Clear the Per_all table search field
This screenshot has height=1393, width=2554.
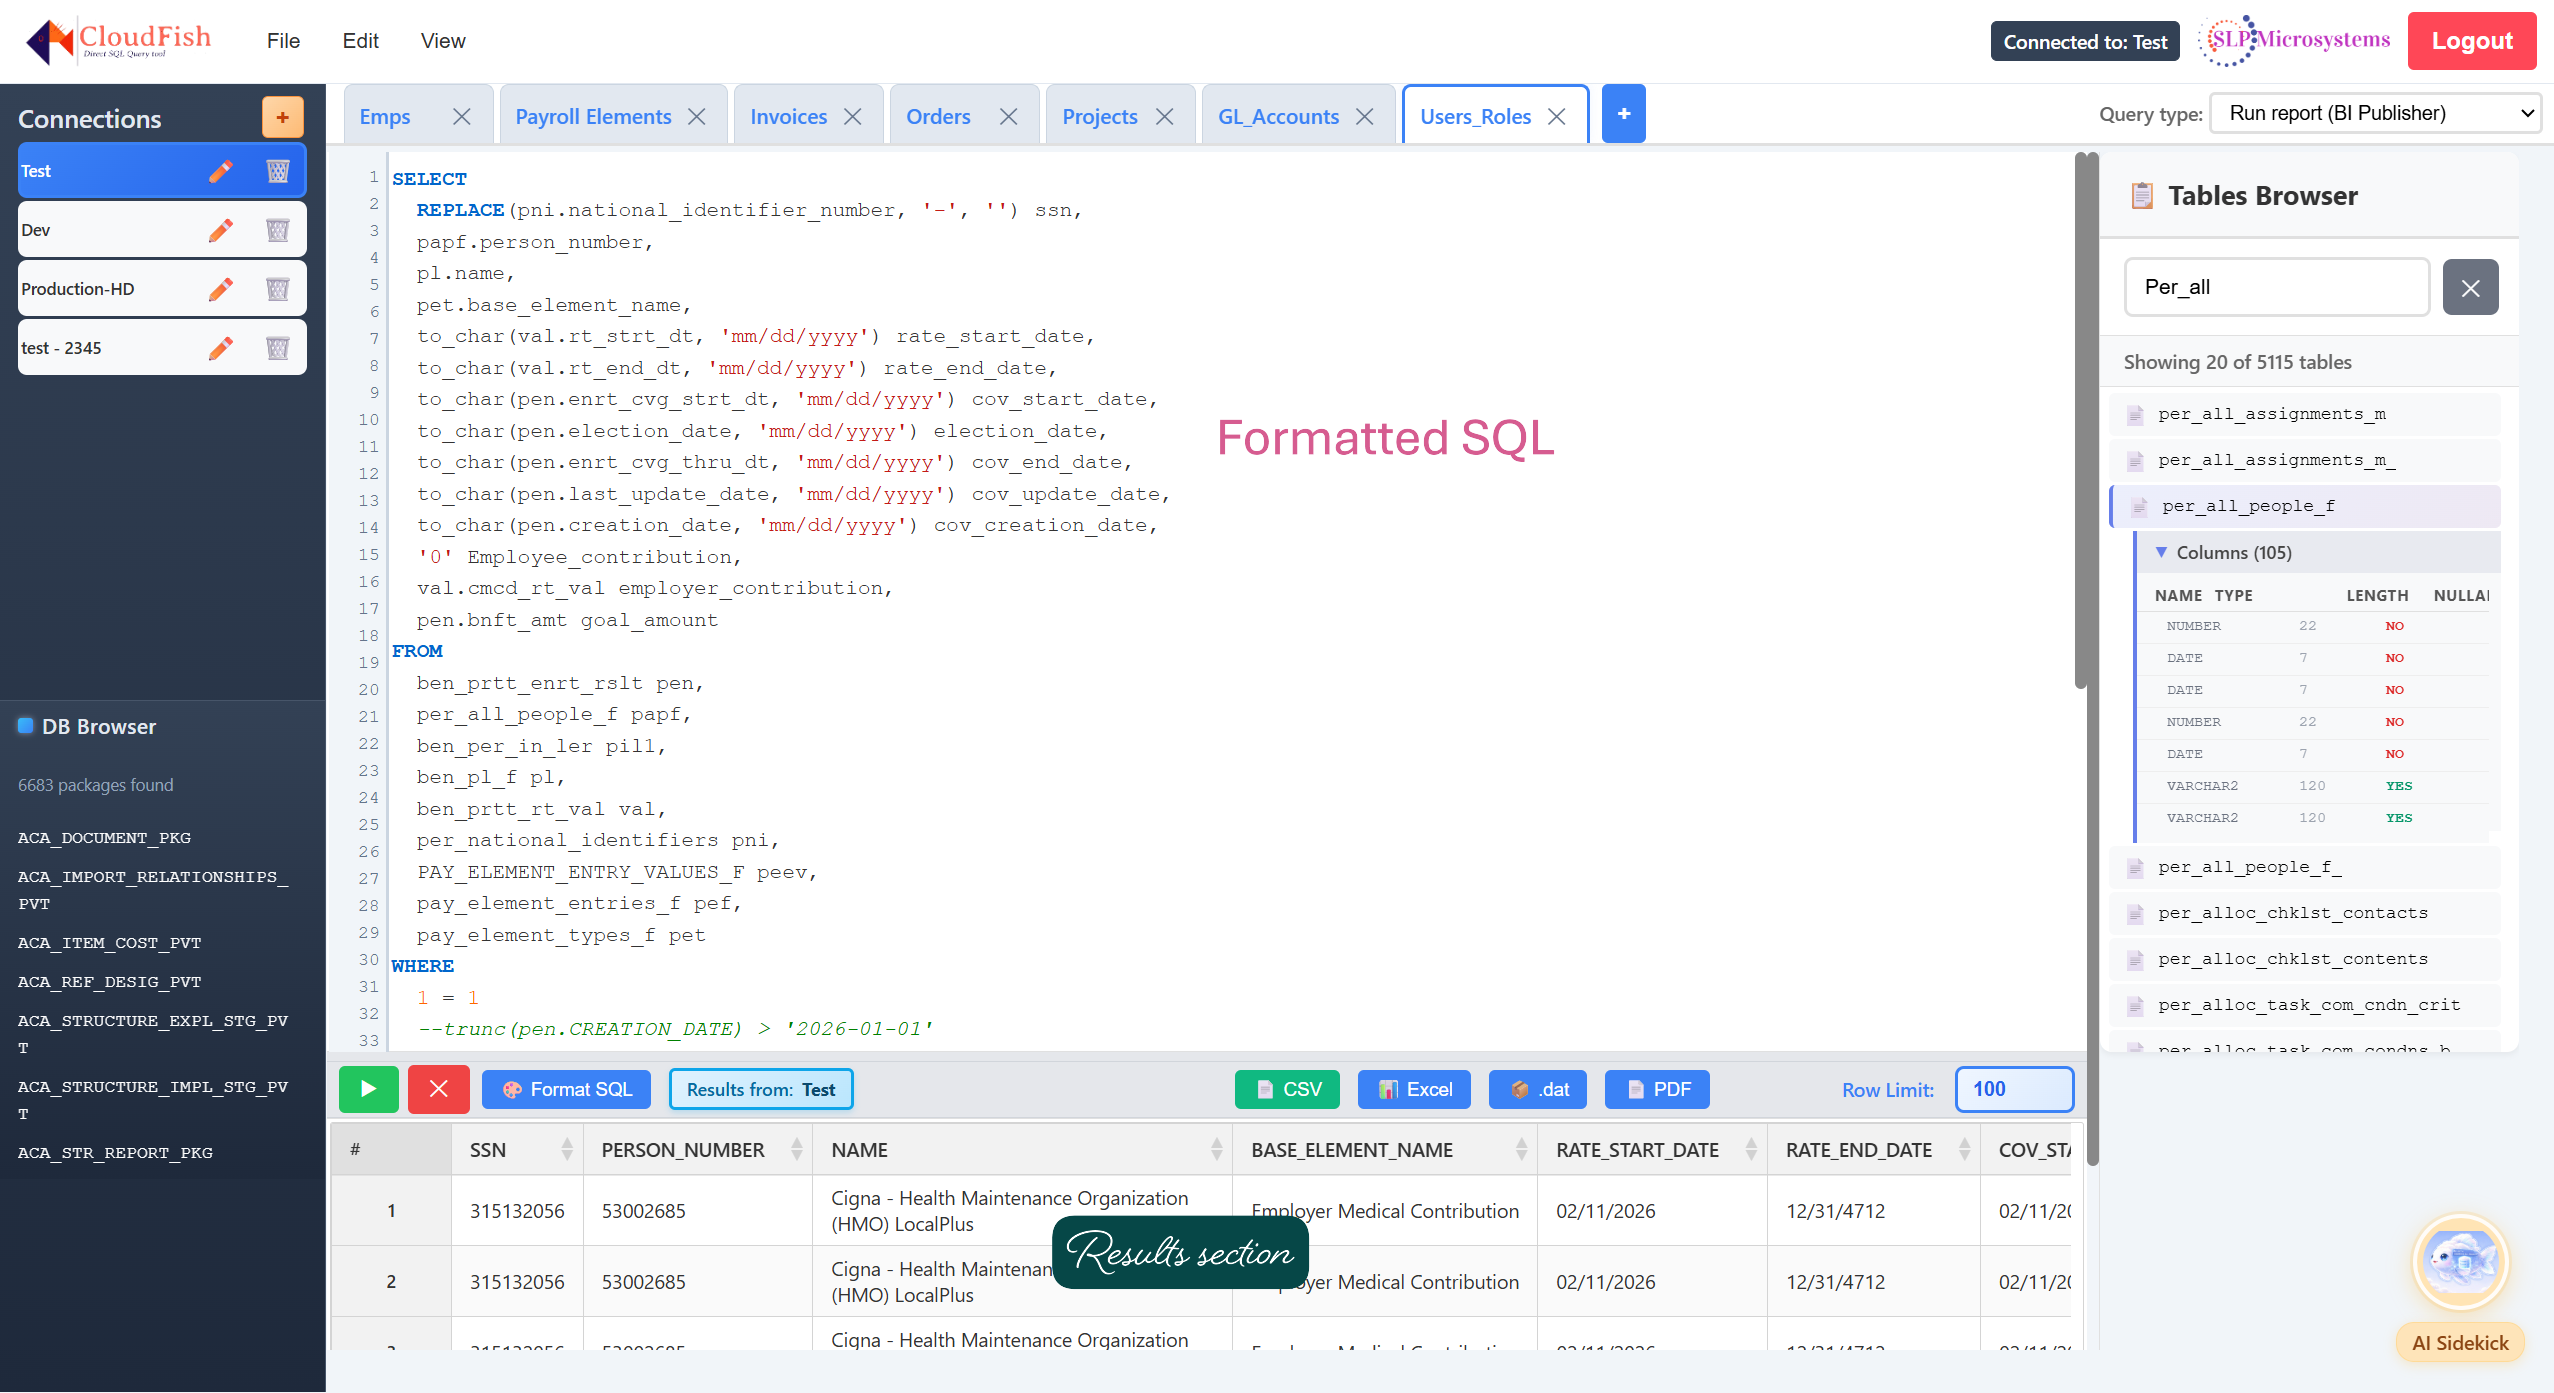pos(2469,287)
